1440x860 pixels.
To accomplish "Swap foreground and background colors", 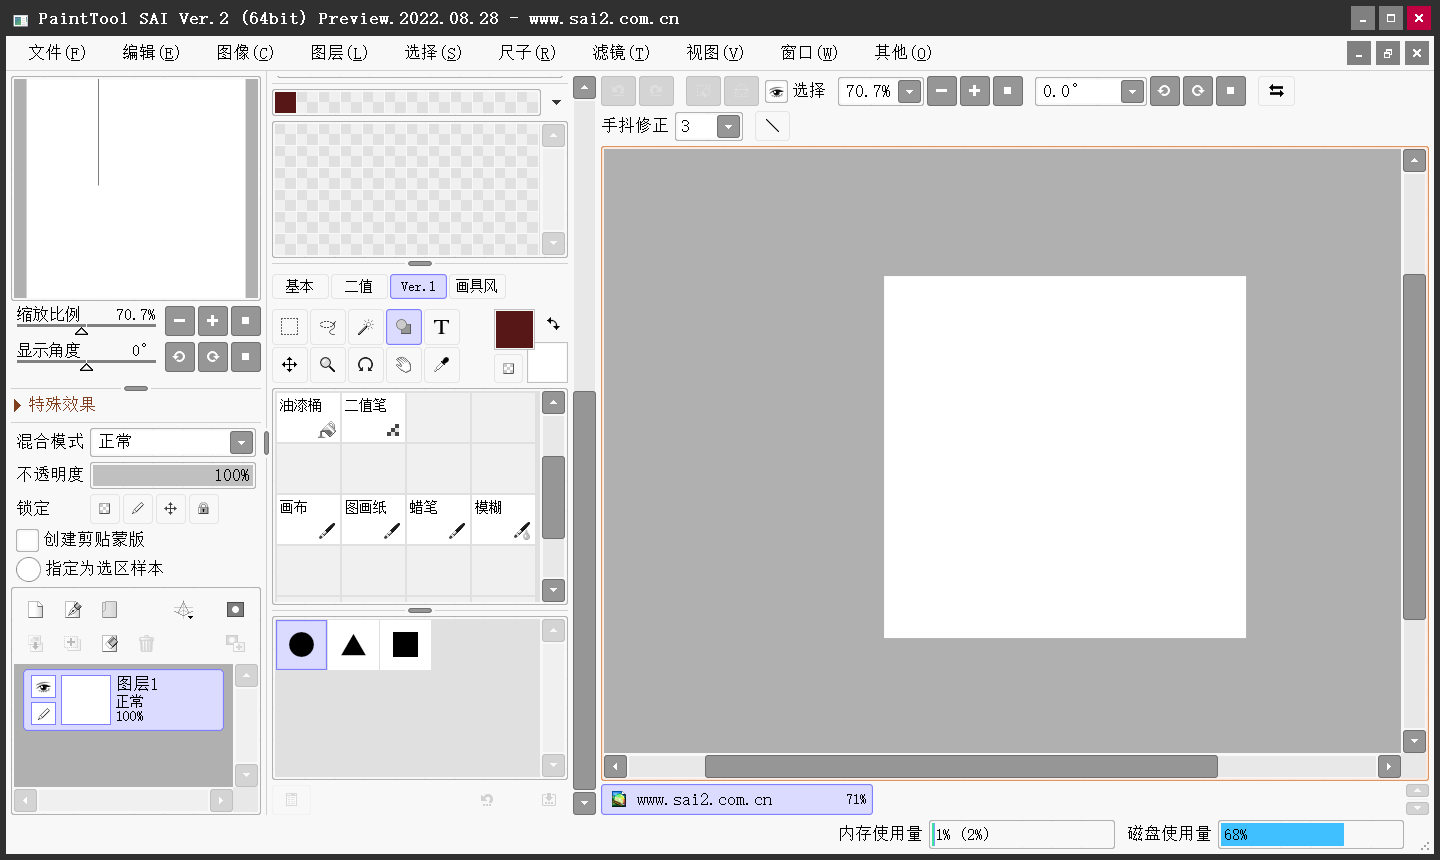I will (x=553, y=323).
